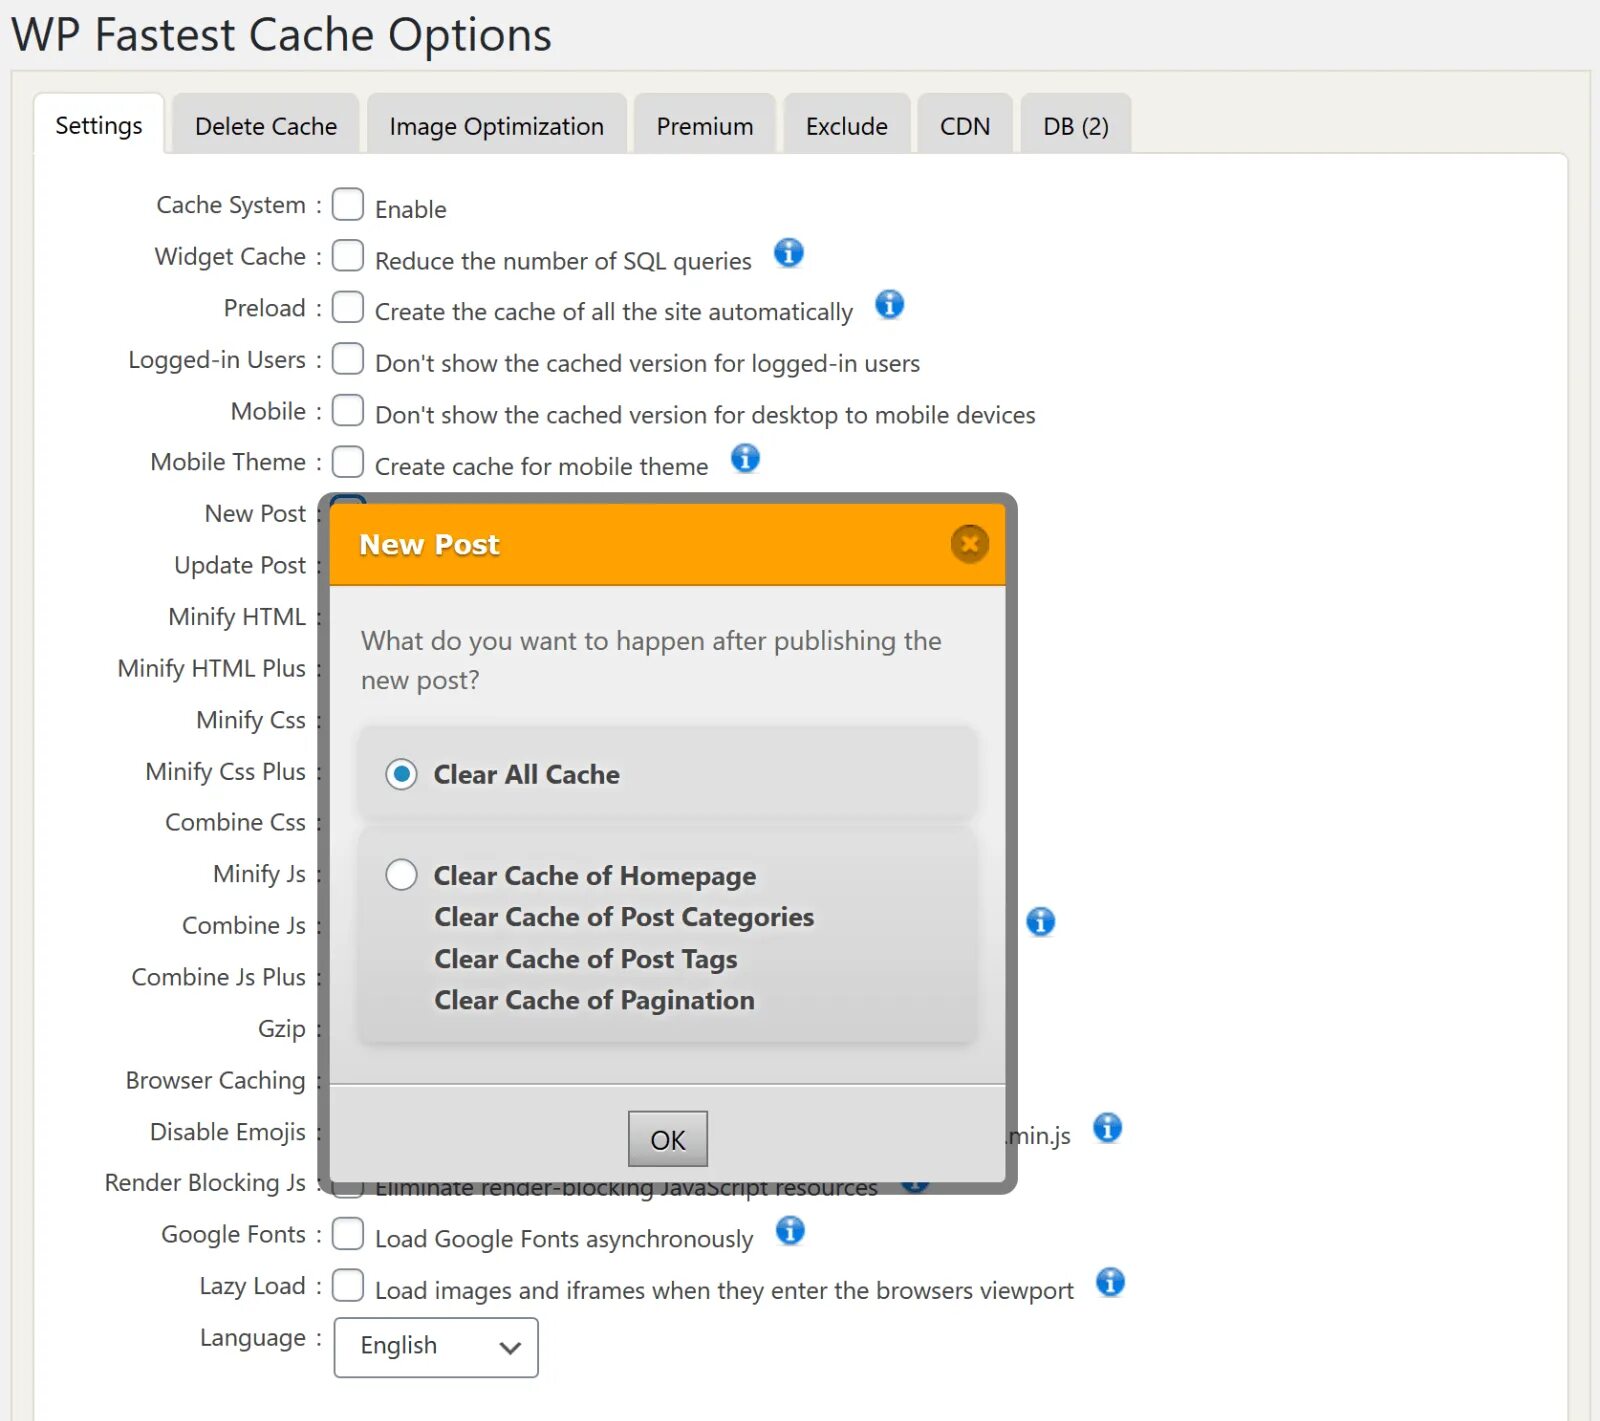This screenshot has height=1421, width=1600.
Task: Open the DB (2) tab
Action: click(1076, 126)
